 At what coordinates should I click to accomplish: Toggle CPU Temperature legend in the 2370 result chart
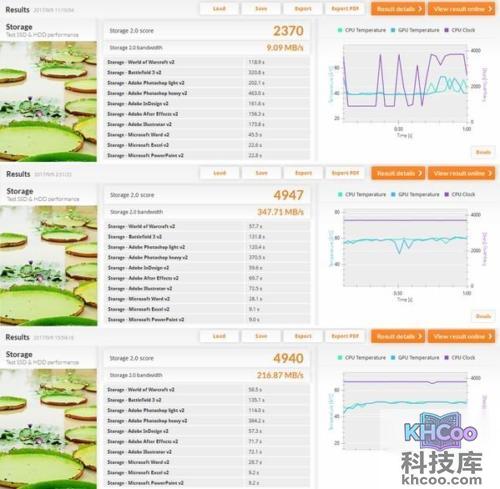[361, 30]
